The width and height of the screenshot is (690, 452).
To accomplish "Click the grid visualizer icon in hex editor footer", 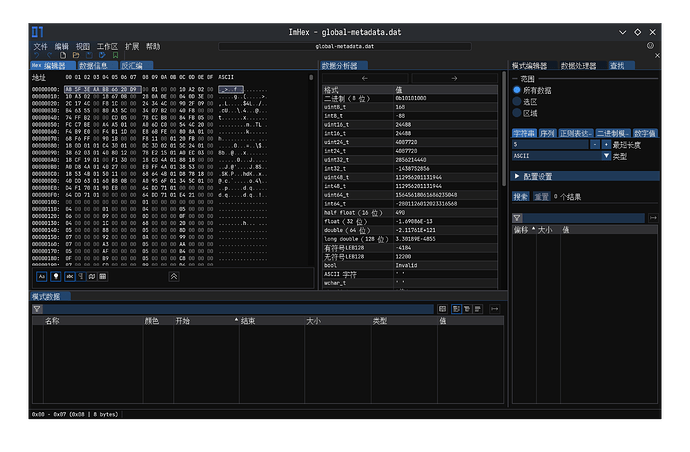I will [x=103, y=276].
